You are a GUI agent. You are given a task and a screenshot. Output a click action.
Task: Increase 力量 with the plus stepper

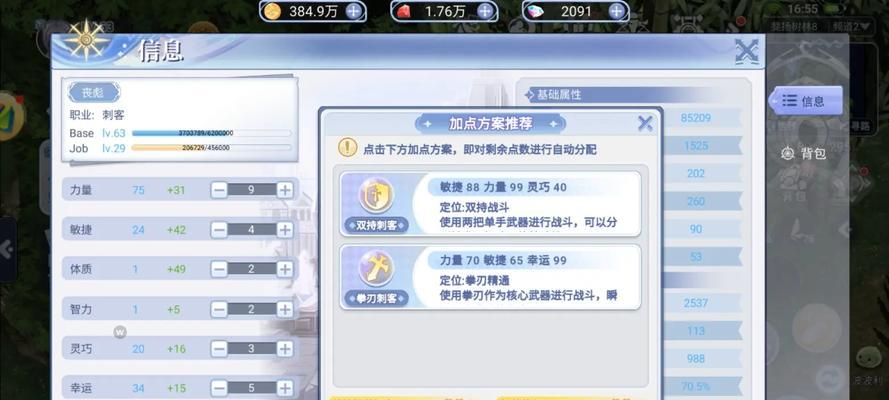point(285,190)
